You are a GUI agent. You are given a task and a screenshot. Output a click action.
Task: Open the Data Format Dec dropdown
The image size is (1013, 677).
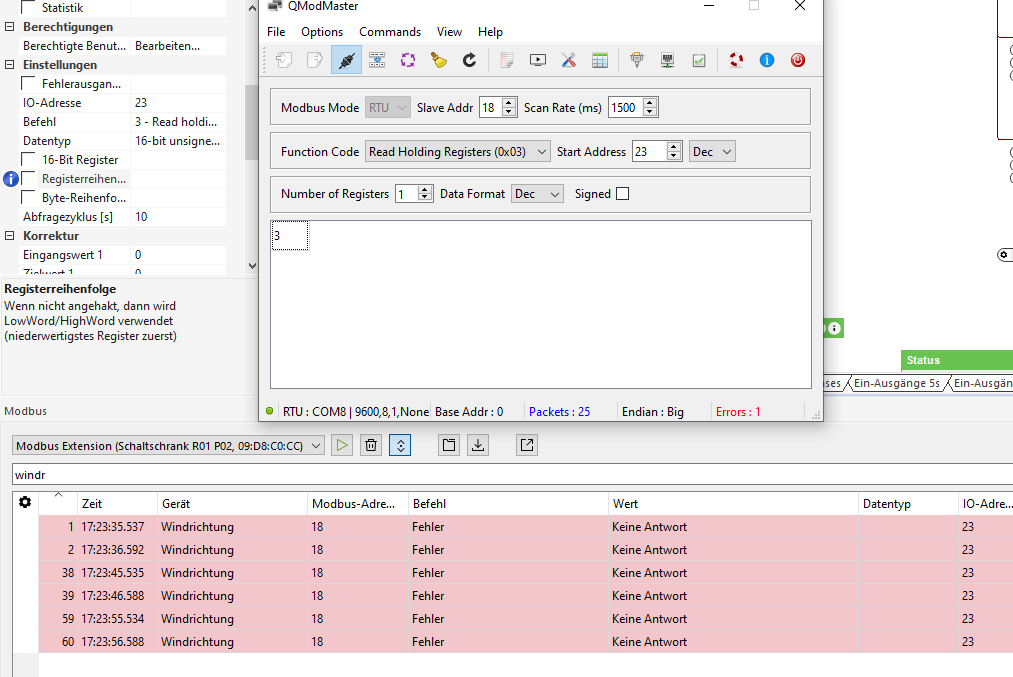pos(538,194)
